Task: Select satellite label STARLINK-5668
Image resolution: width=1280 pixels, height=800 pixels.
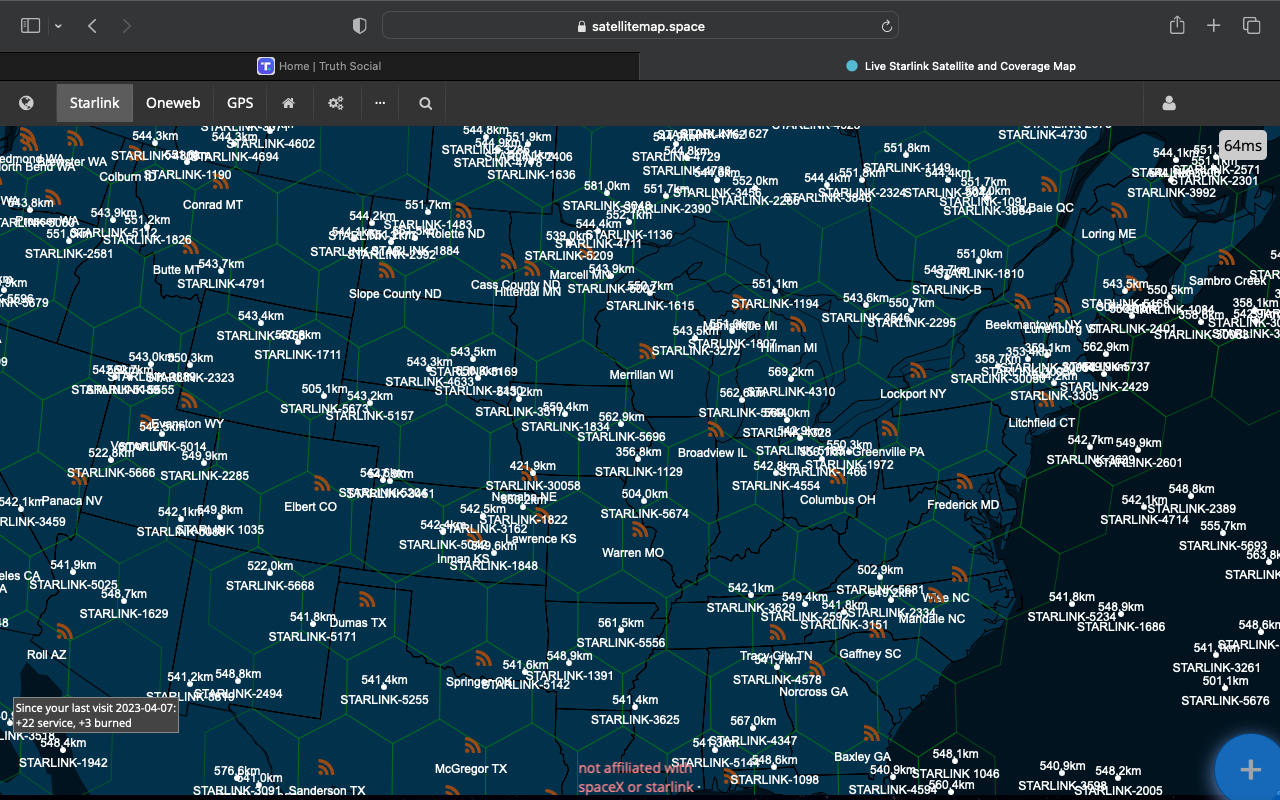Action: pyautogui.click(x=270, y=586)
